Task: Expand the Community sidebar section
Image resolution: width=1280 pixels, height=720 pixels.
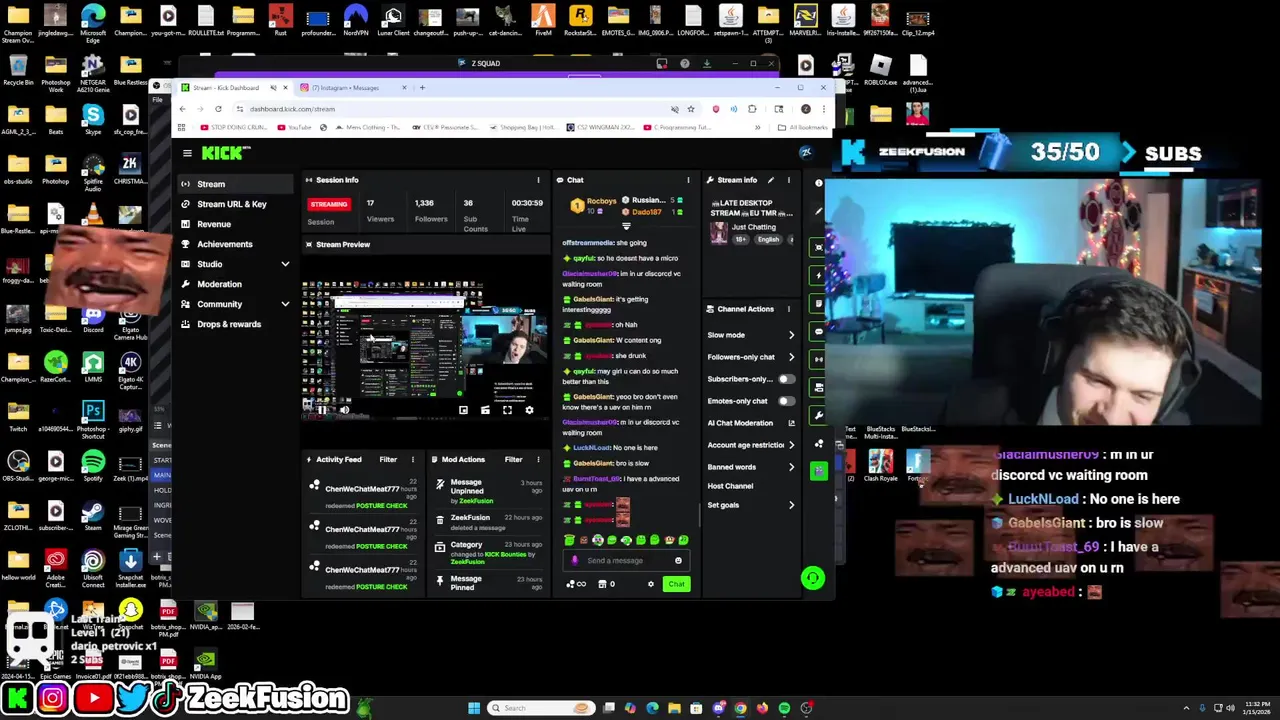Action: 285,304
